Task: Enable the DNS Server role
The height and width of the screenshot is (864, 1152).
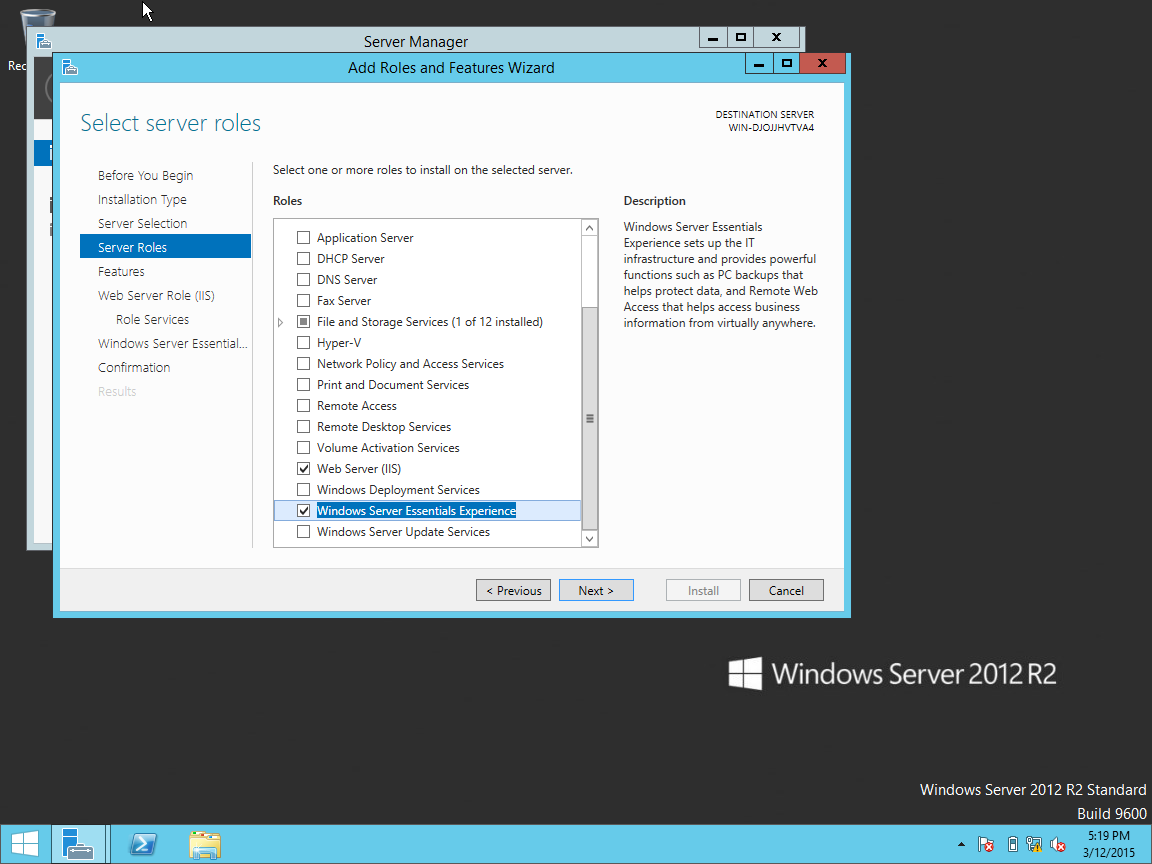Action: click(303, 279)
